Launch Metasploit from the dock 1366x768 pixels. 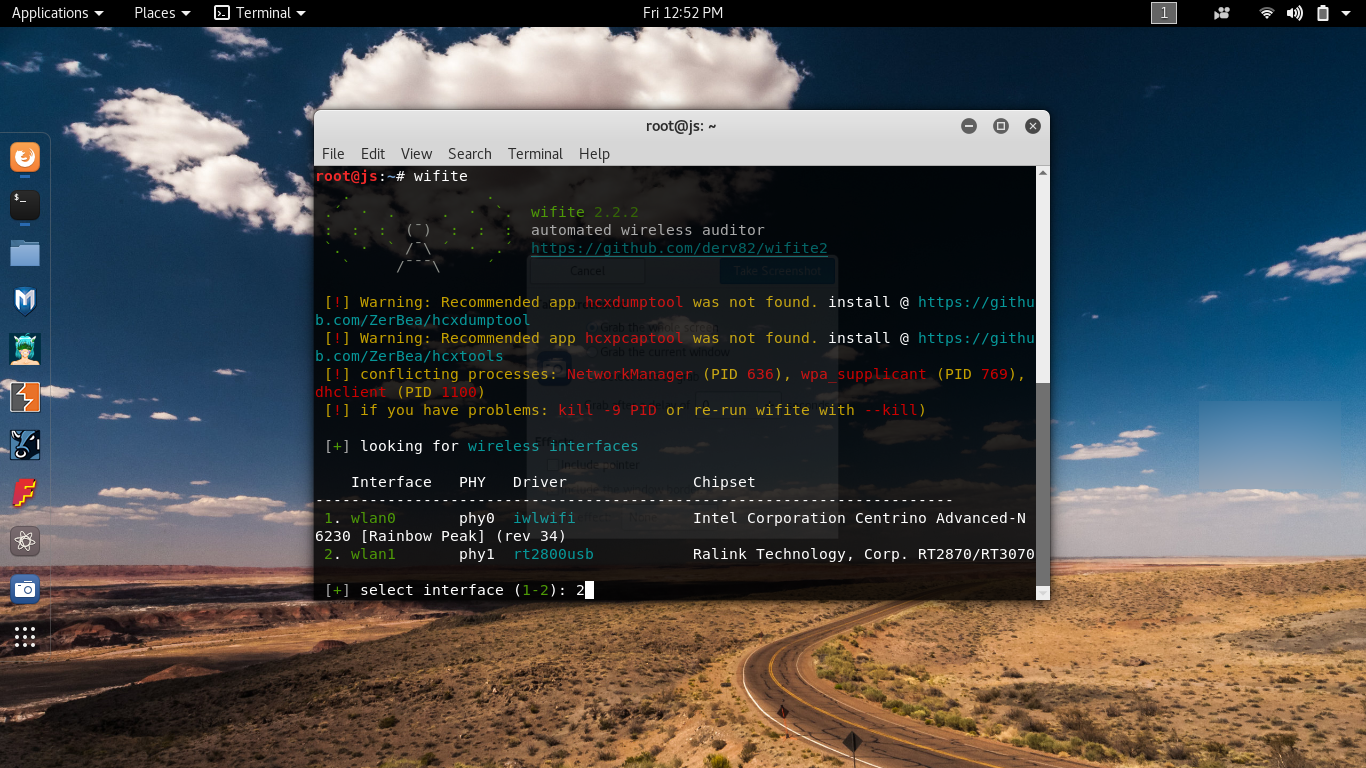(x=25, y=301)
